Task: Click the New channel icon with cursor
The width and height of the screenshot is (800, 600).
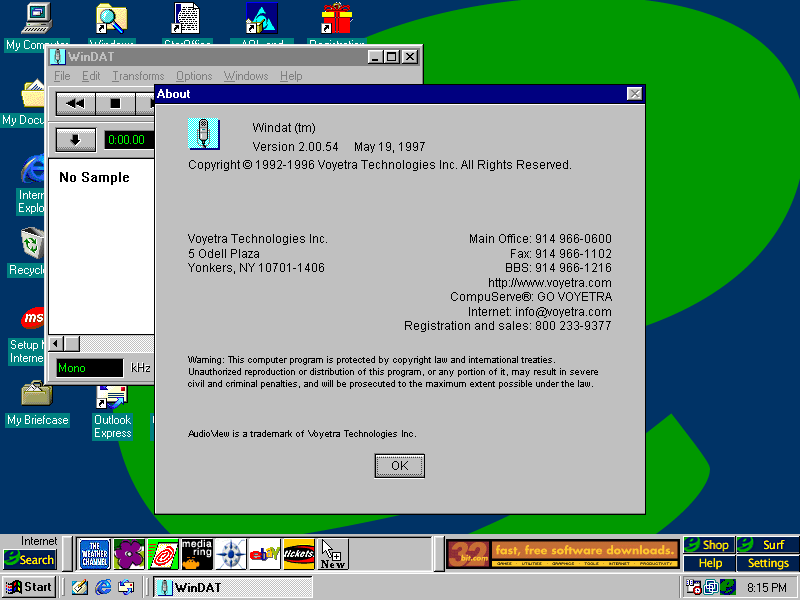Action: [333, 555]
